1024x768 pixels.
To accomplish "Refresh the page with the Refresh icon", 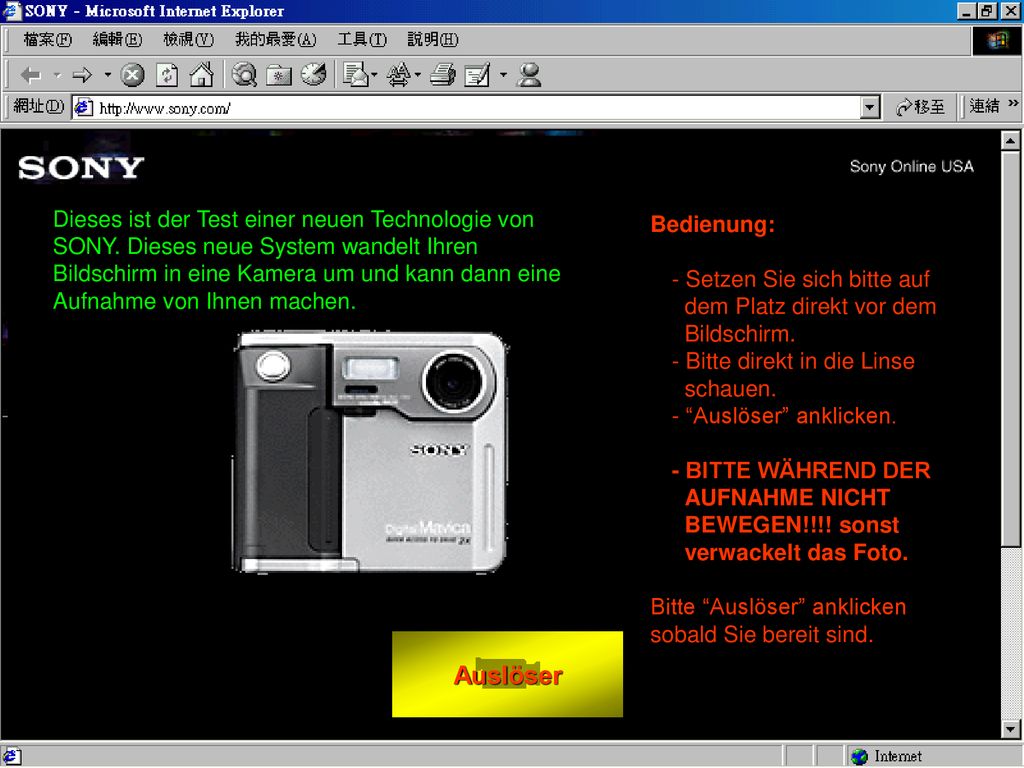I will tap(167, 76).
